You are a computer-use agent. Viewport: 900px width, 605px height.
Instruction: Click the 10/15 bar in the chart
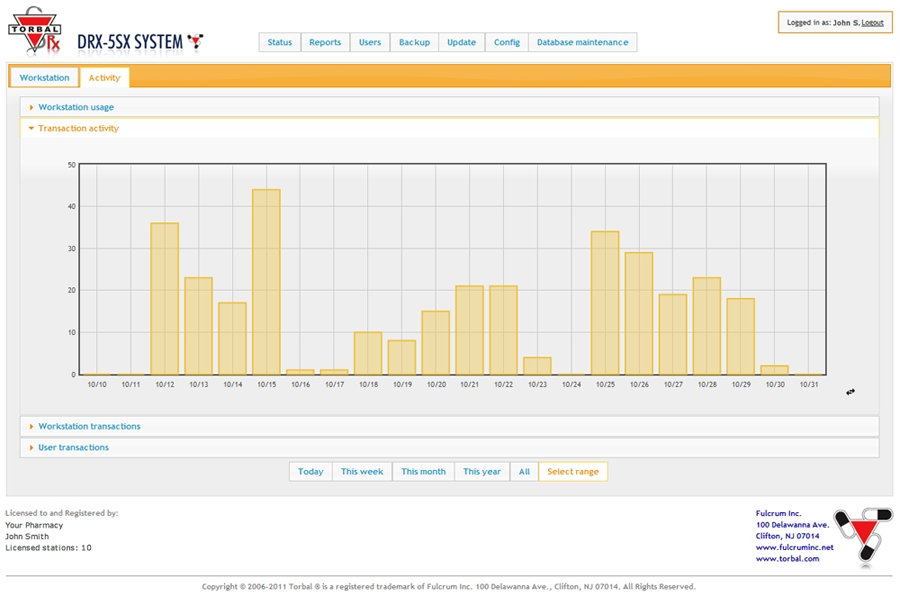coord(266,282)
